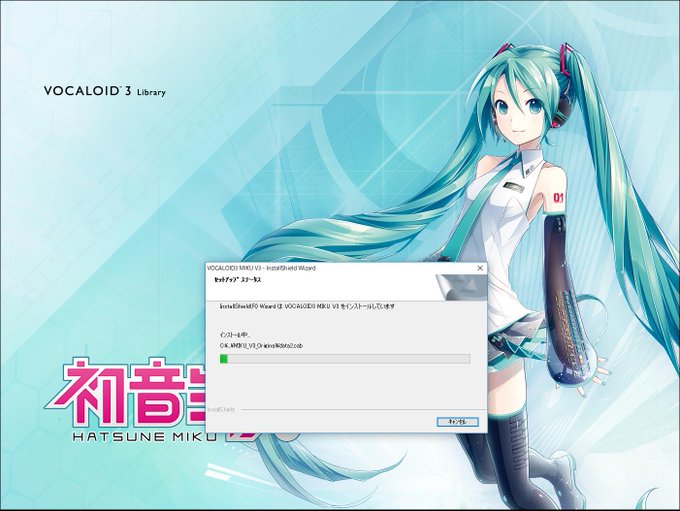Click the green installation progress bar
The height and width of the screenshot is (511, 680).
coord(345,359)
